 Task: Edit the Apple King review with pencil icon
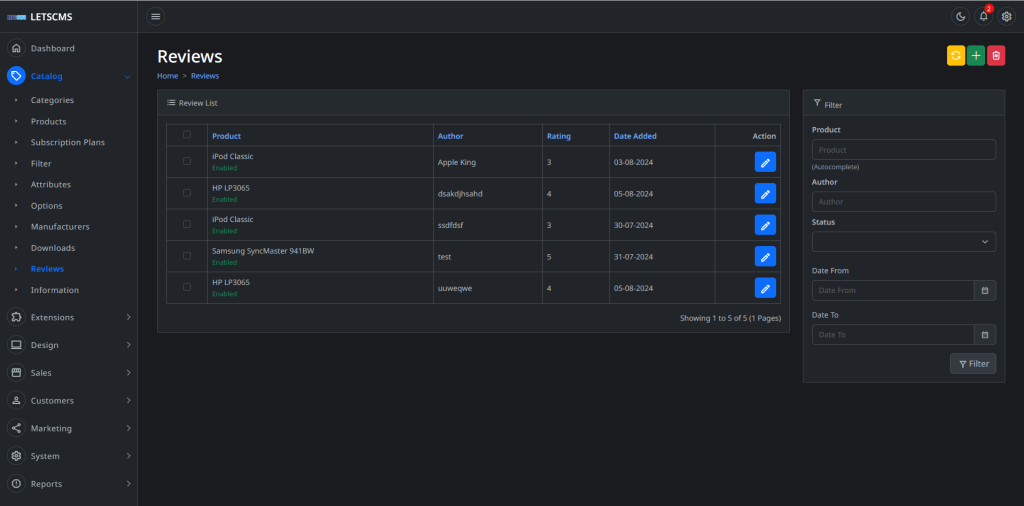[x=765, y=162]
